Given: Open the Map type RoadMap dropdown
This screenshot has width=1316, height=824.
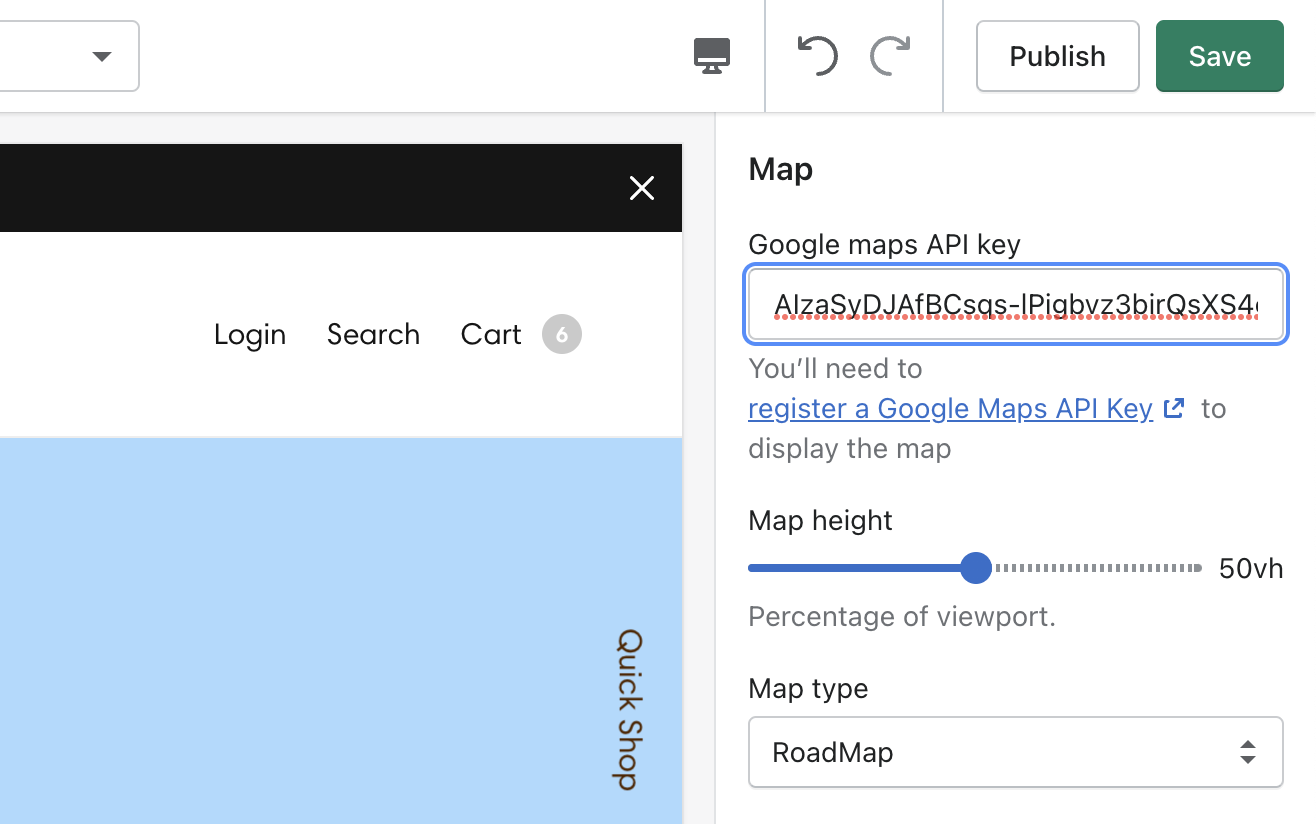Looking at the screenshot, I should pyautogui.click(x=1015, y=752).
